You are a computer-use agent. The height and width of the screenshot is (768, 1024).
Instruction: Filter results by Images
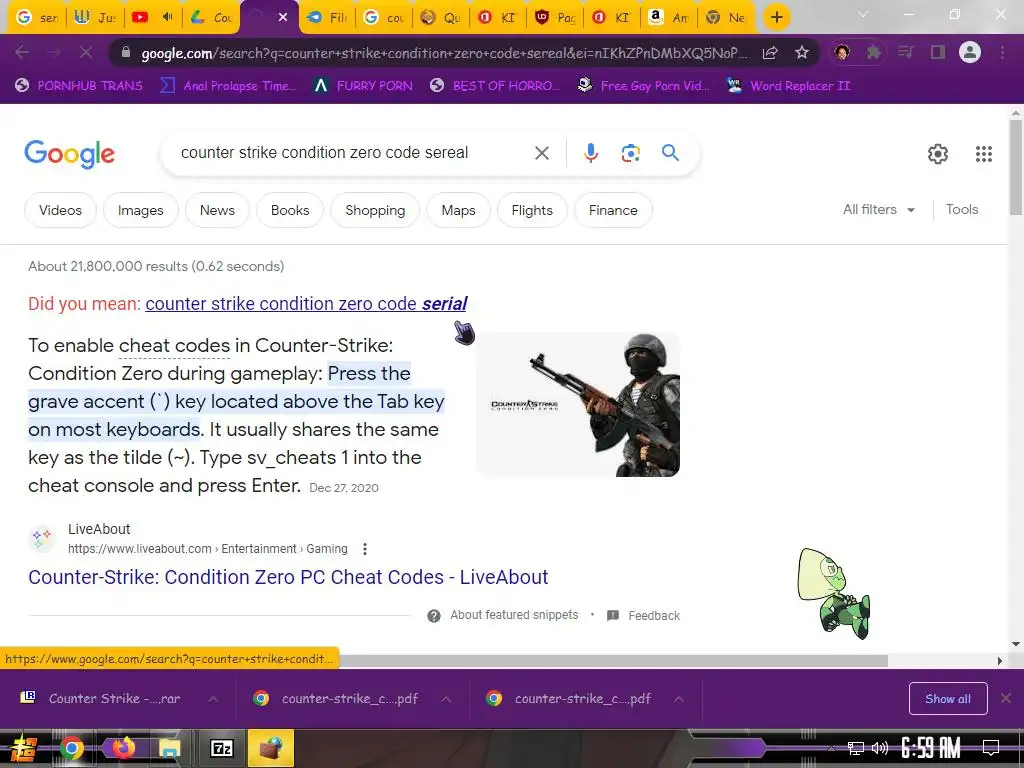pos(140,210)
